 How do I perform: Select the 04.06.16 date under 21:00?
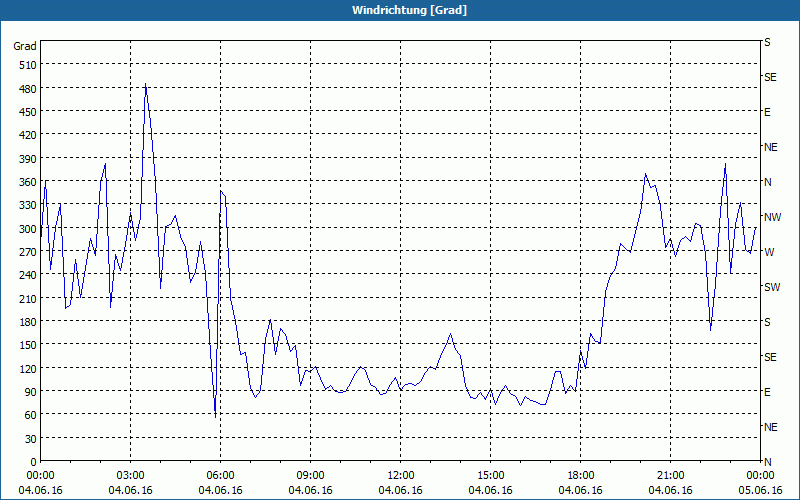[670, 490]
